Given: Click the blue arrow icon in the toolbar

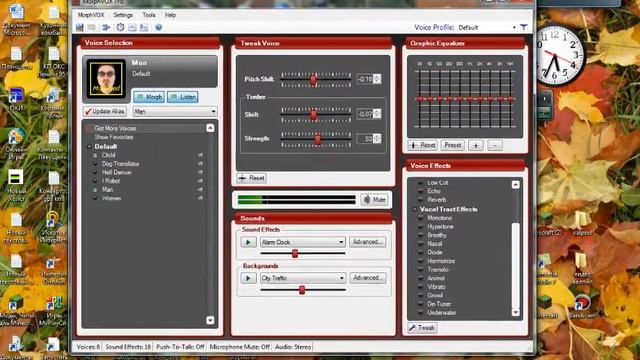Looking at the screenshot, I should coord(106,27).
